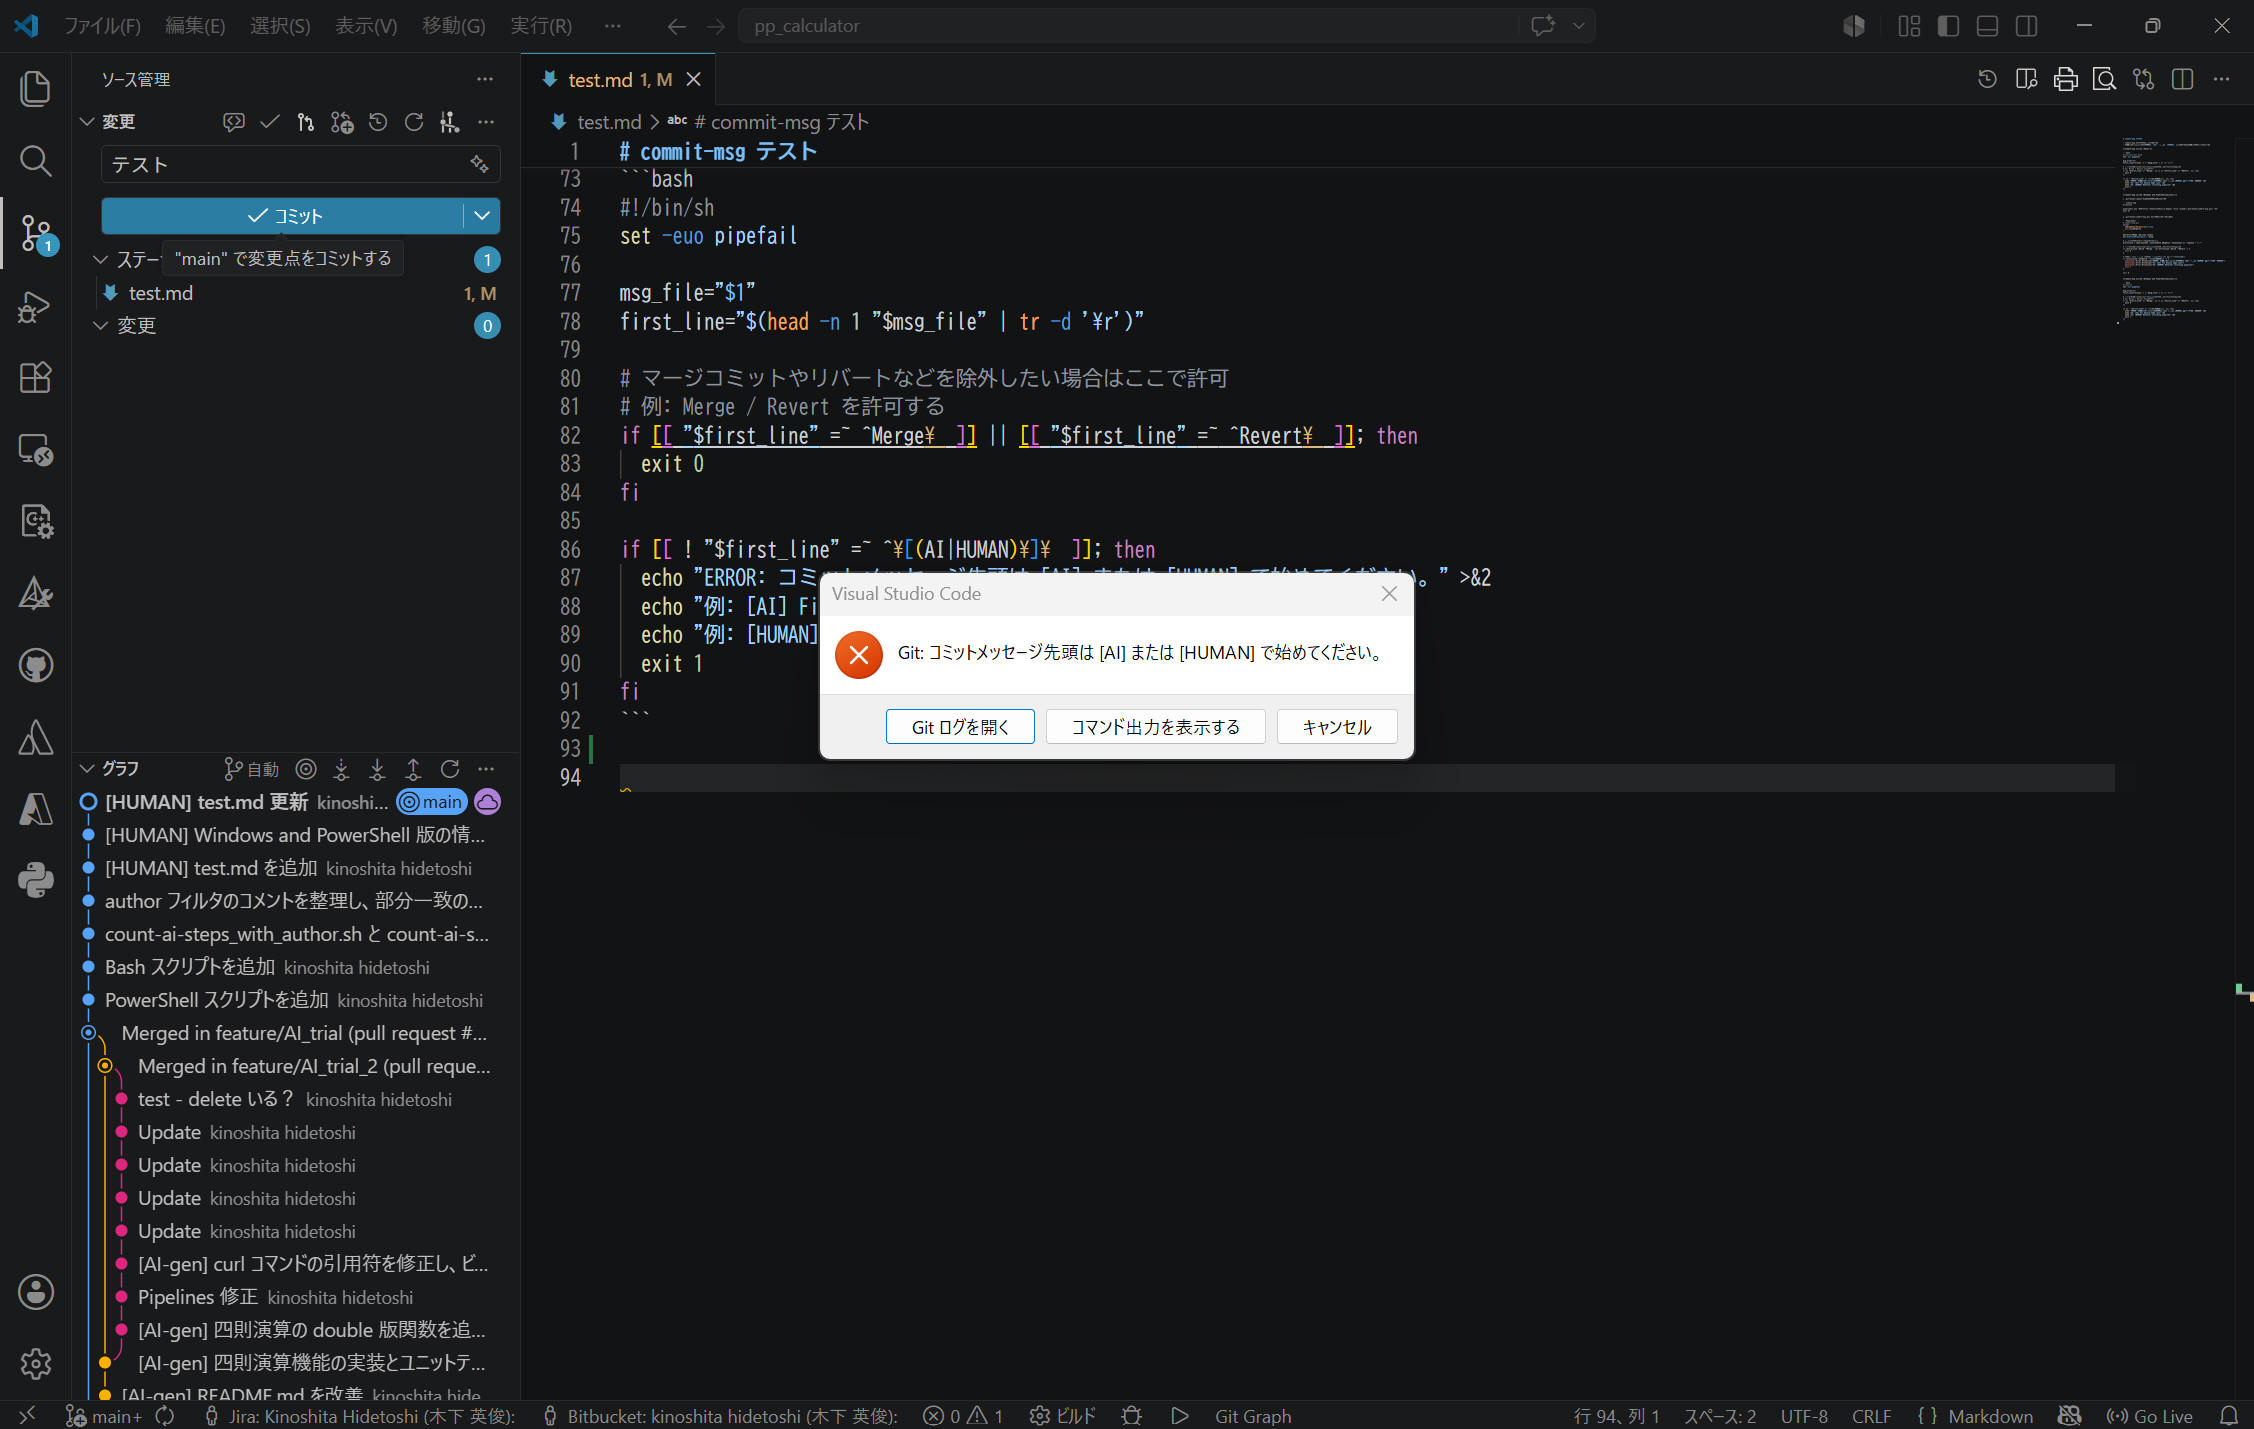The width and height of the screenshot is (2254, 1429).
Task: Click Git ログを開く in dialog
Action: tap(960, 727)
